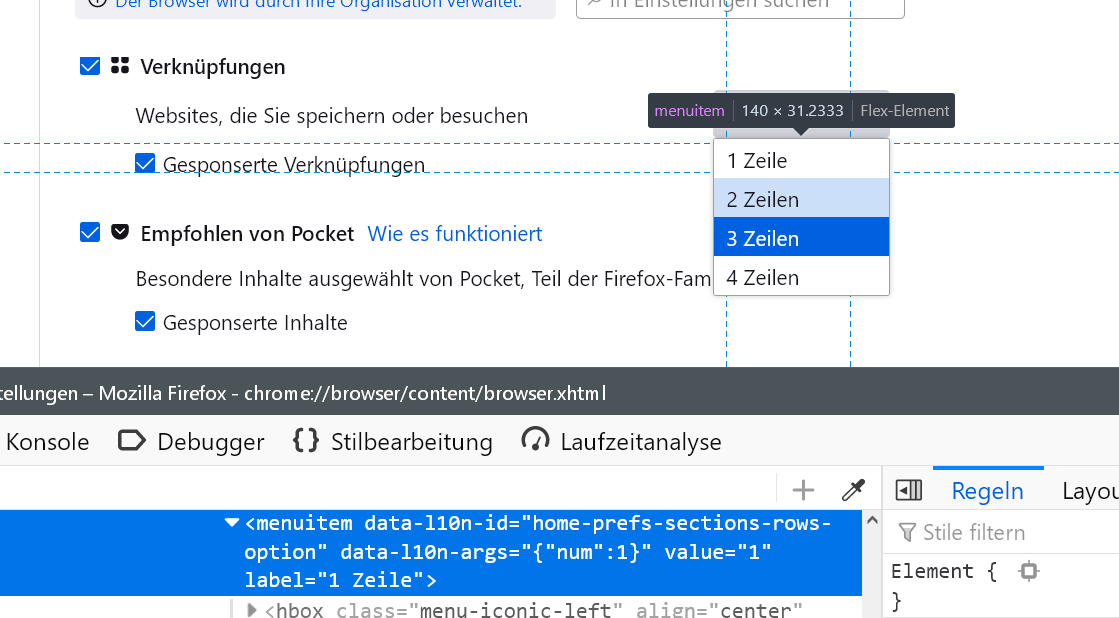Click the Konsole tab
The height and width of the screenshot is (618, 1119).
pos(47,441)
